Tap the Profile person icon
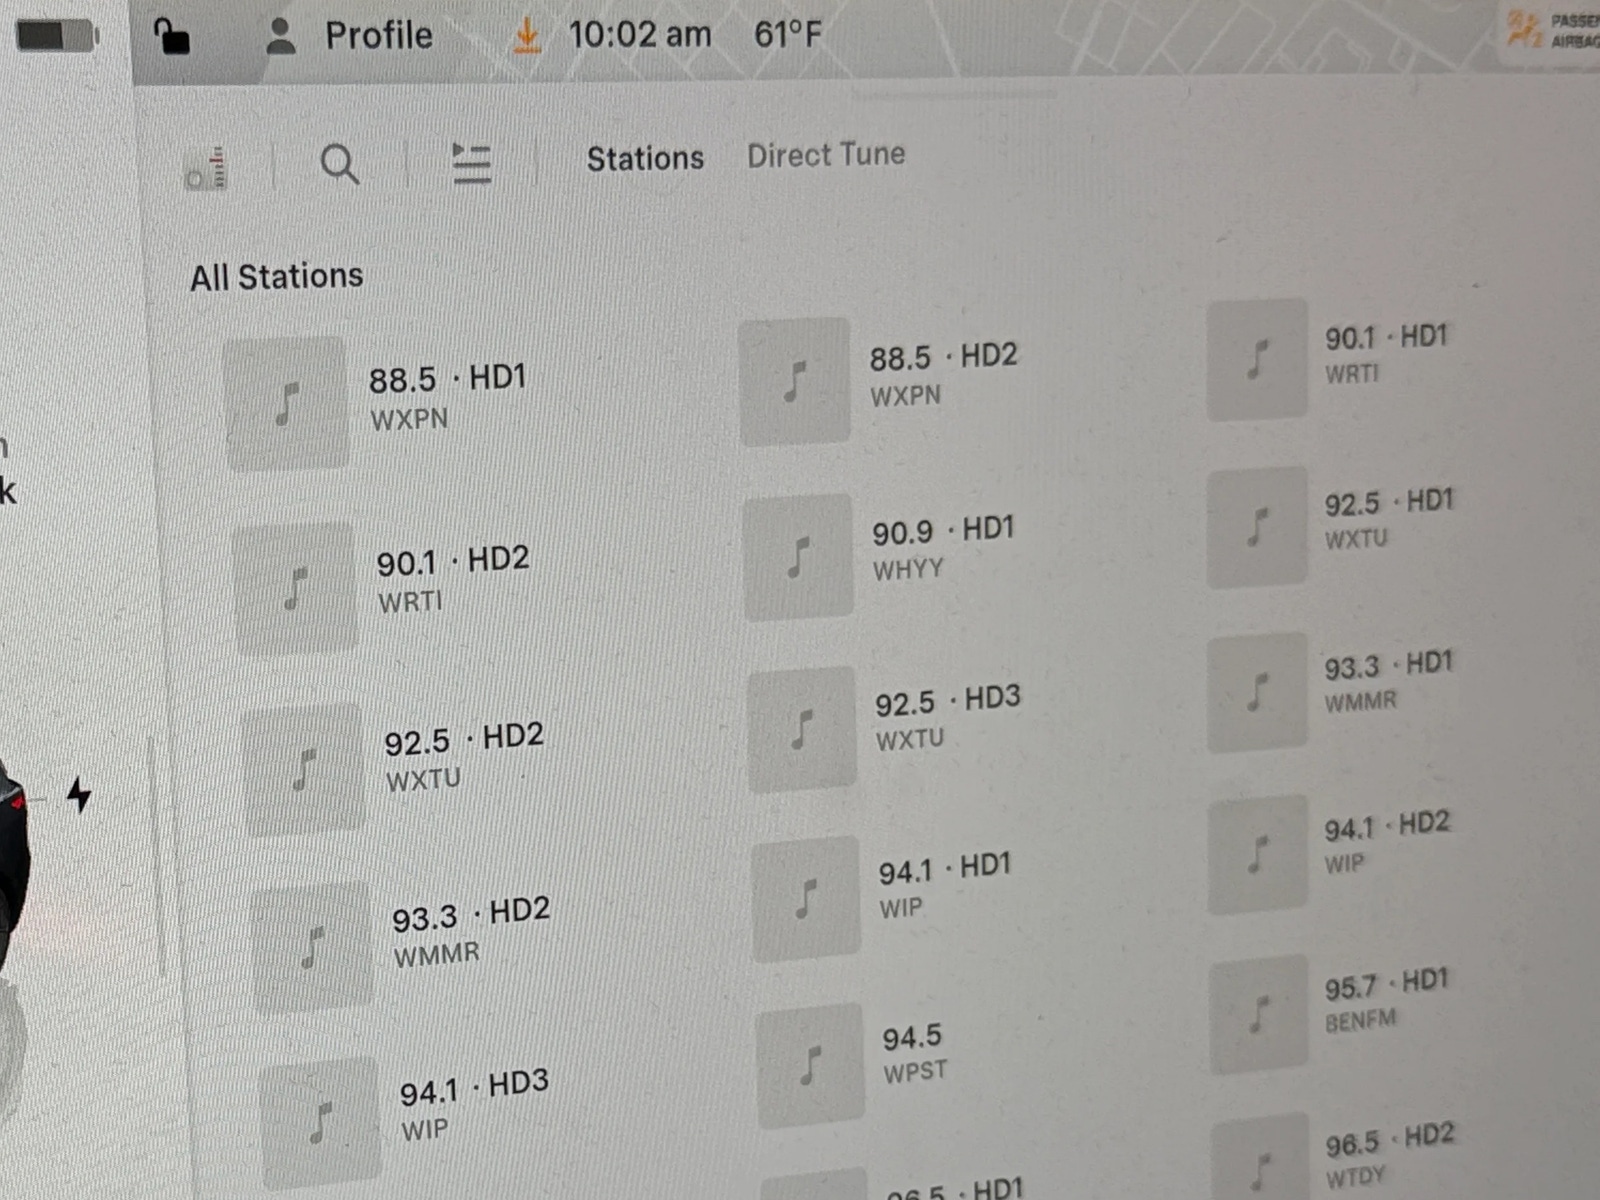This screenshot has width=1600, height=1200. tap(281, 36)
